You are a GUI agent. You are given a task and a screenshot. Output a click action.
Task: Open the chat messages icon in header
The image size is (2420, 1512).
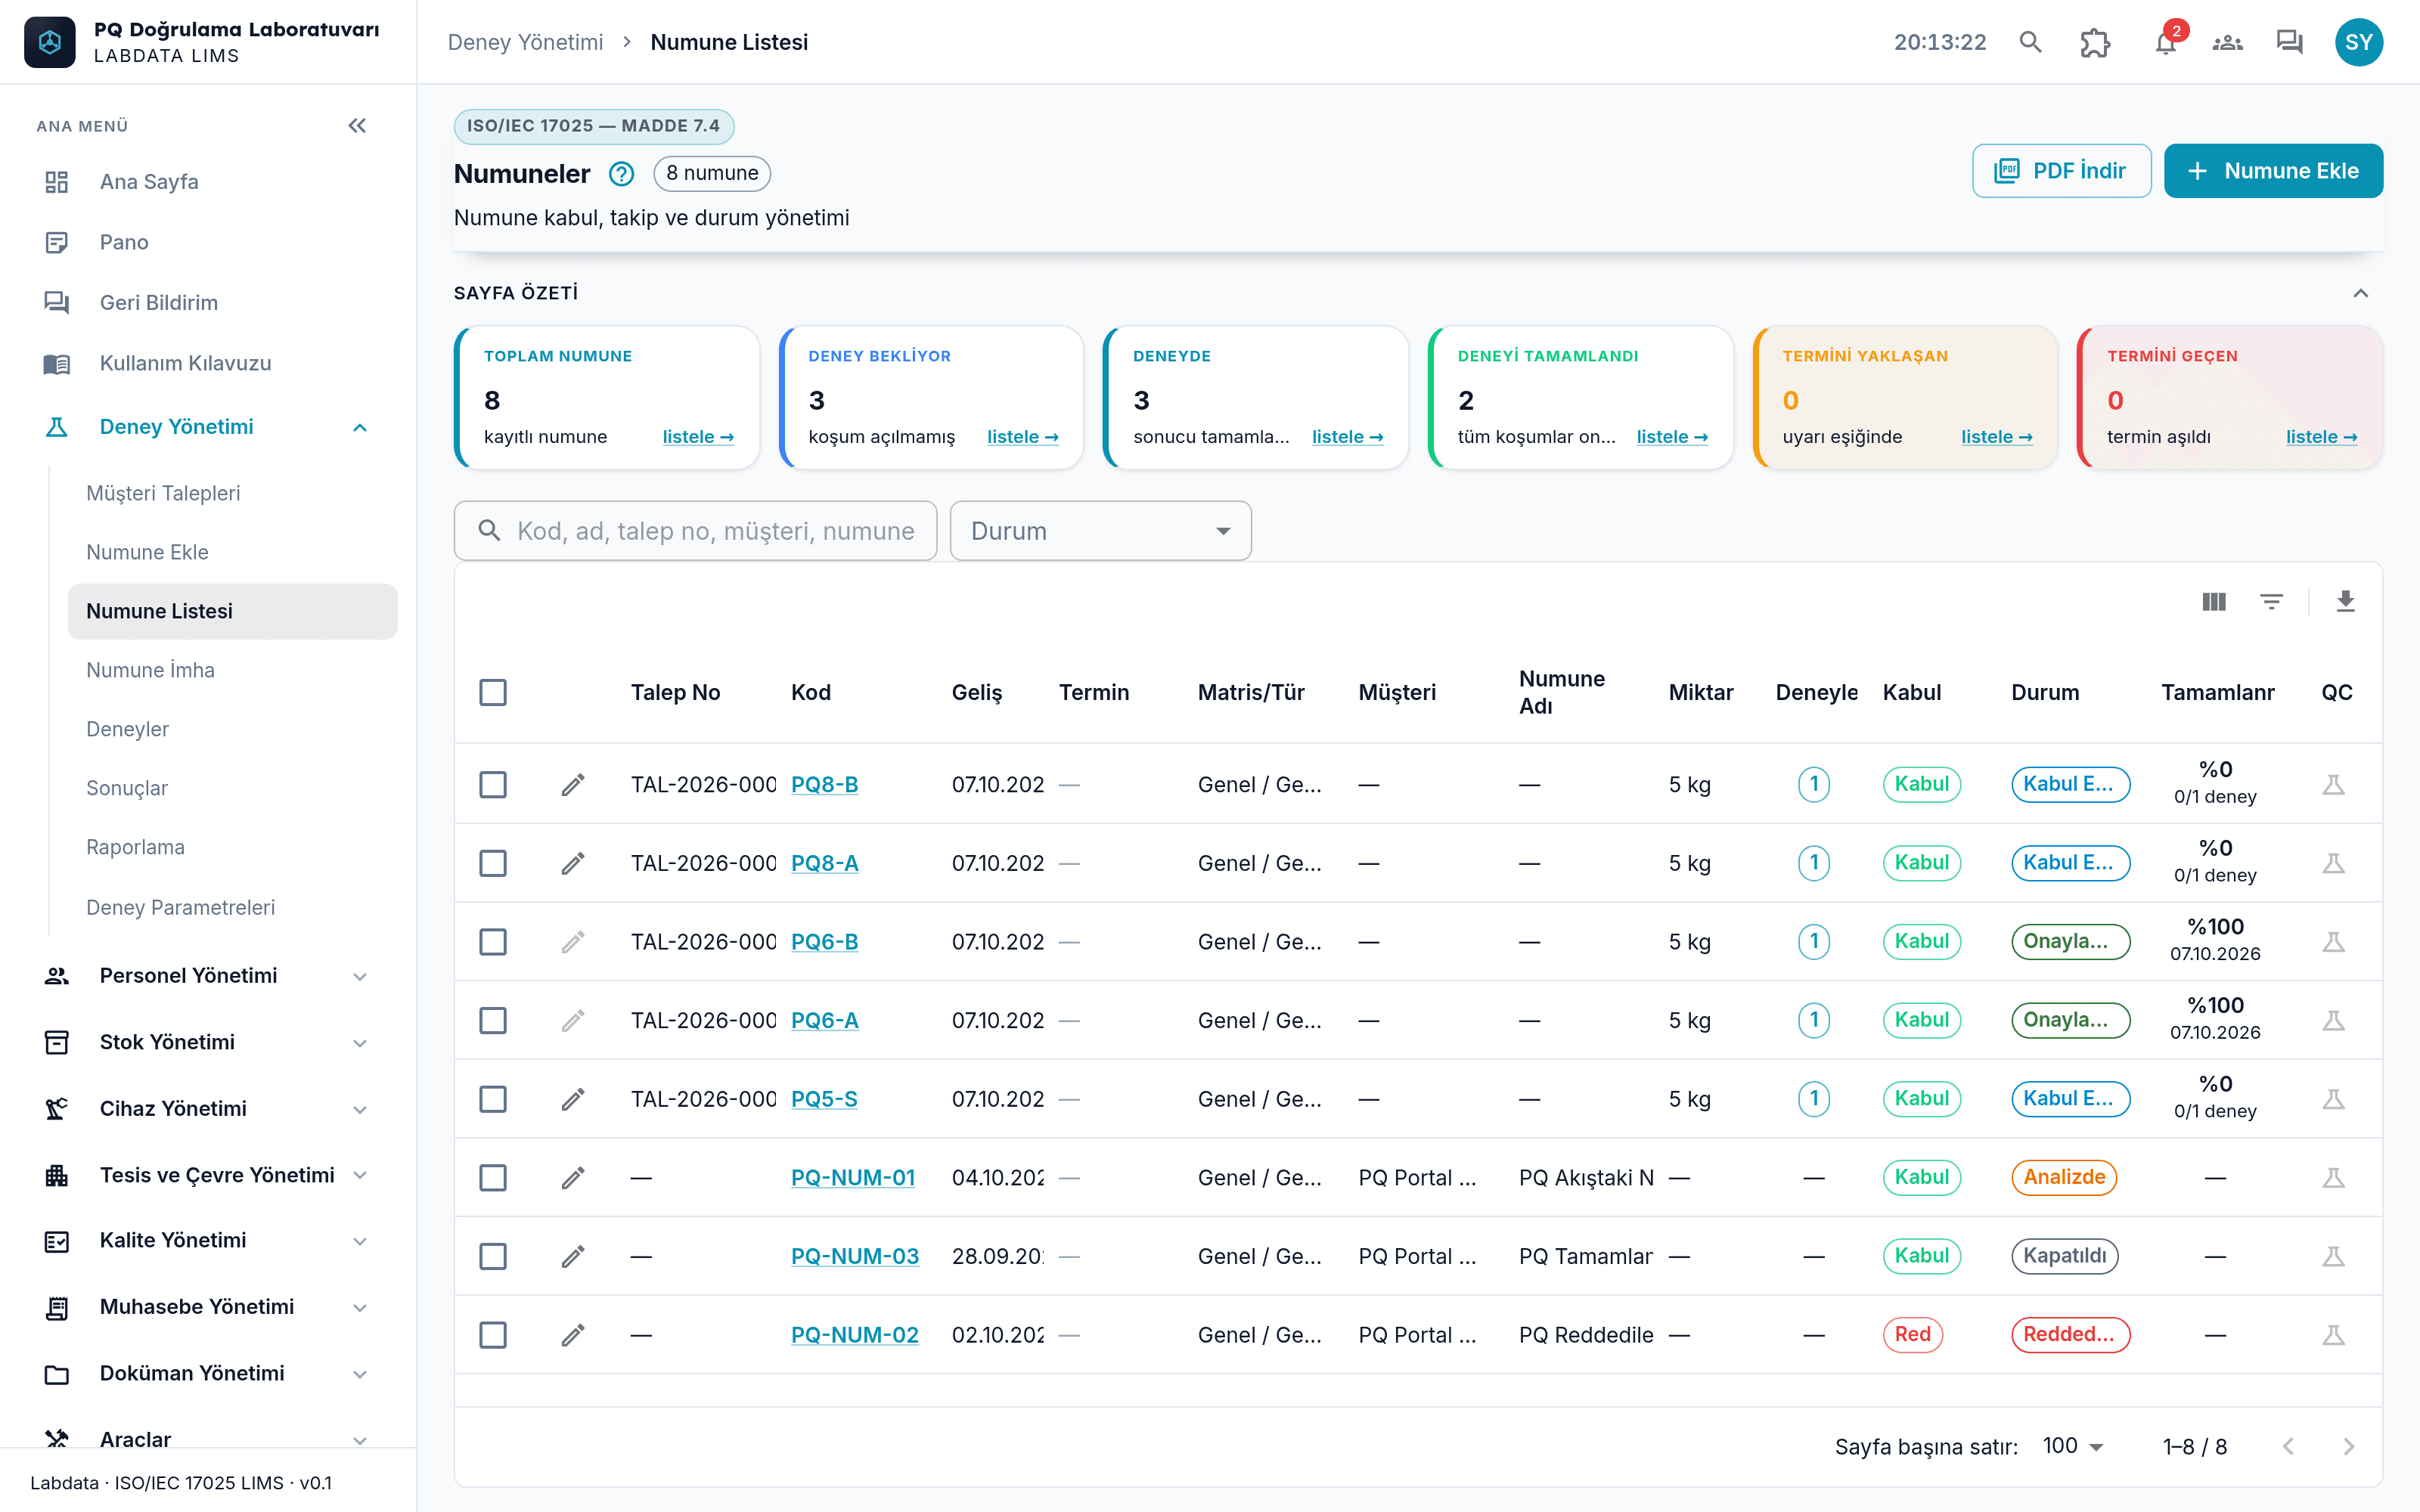(x=2289, y=42)
